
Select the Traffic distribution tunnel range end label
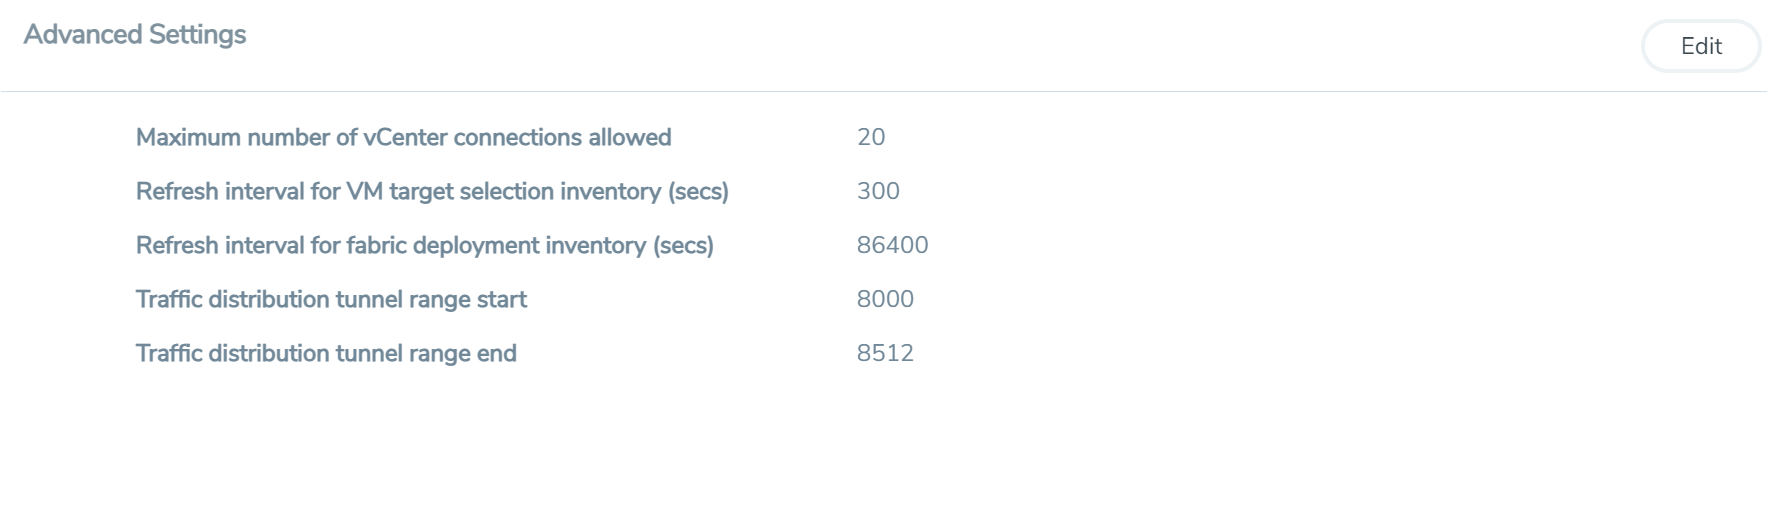326,353
